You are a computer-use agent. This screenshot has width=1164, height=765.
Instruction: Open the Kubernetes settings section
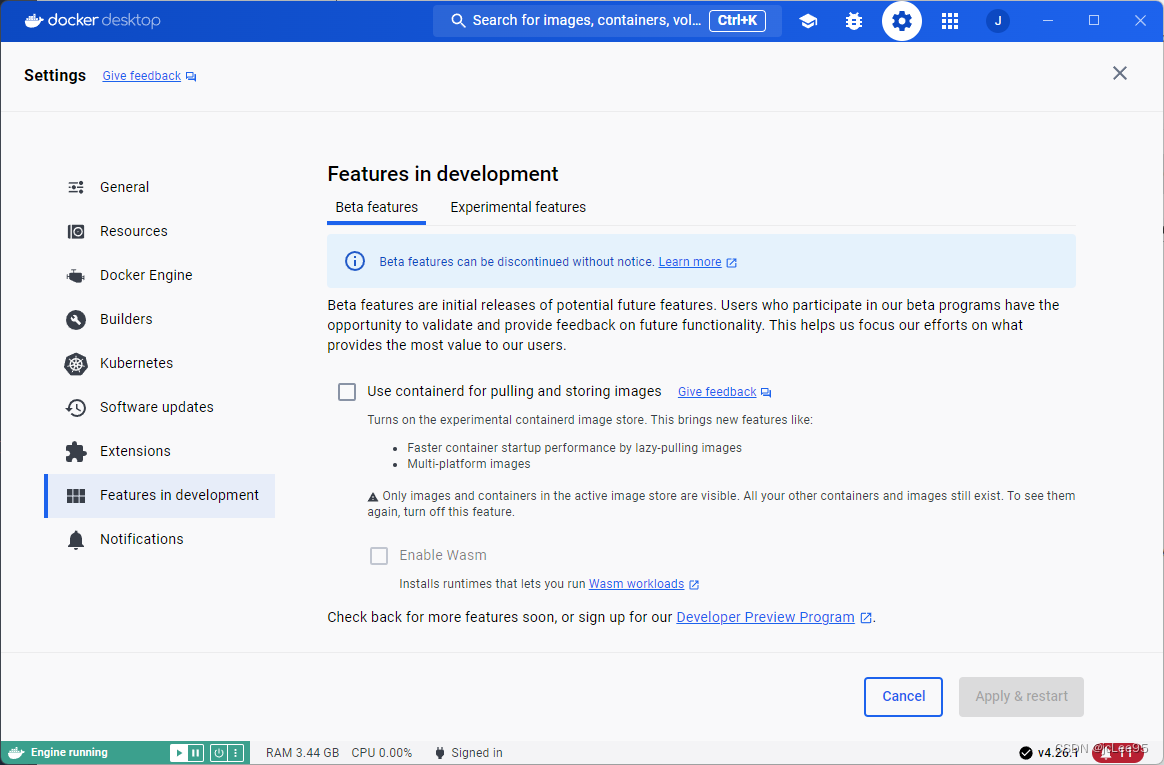click(160, 364)
